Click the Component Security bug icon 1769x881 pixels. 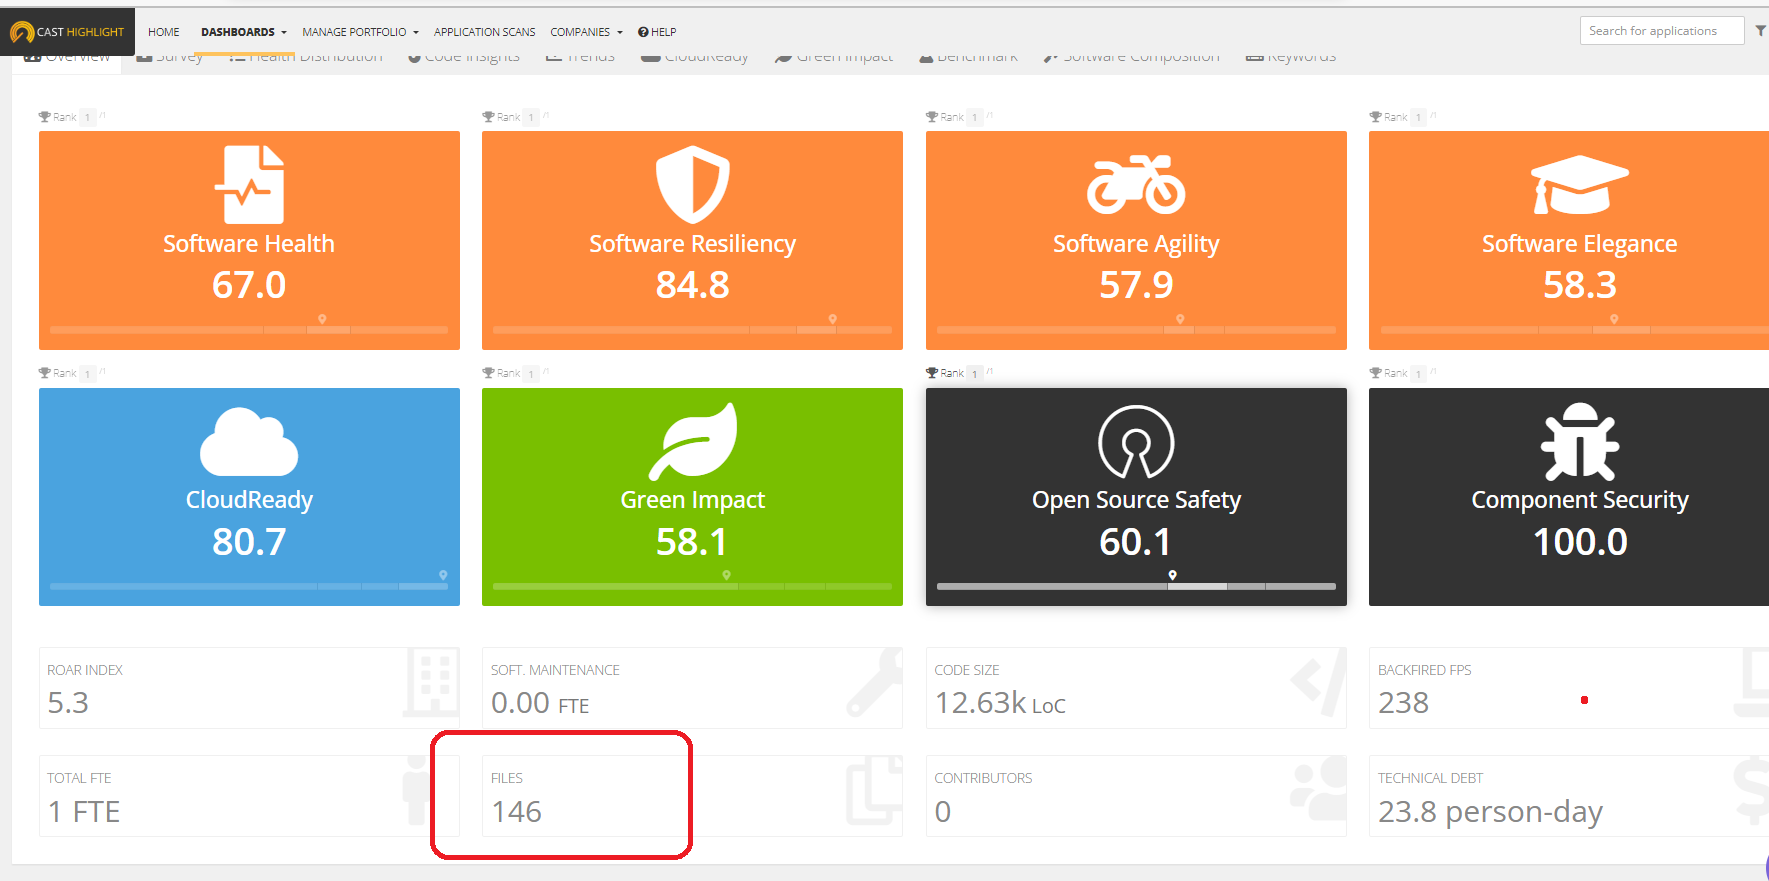click(1580, 442)
